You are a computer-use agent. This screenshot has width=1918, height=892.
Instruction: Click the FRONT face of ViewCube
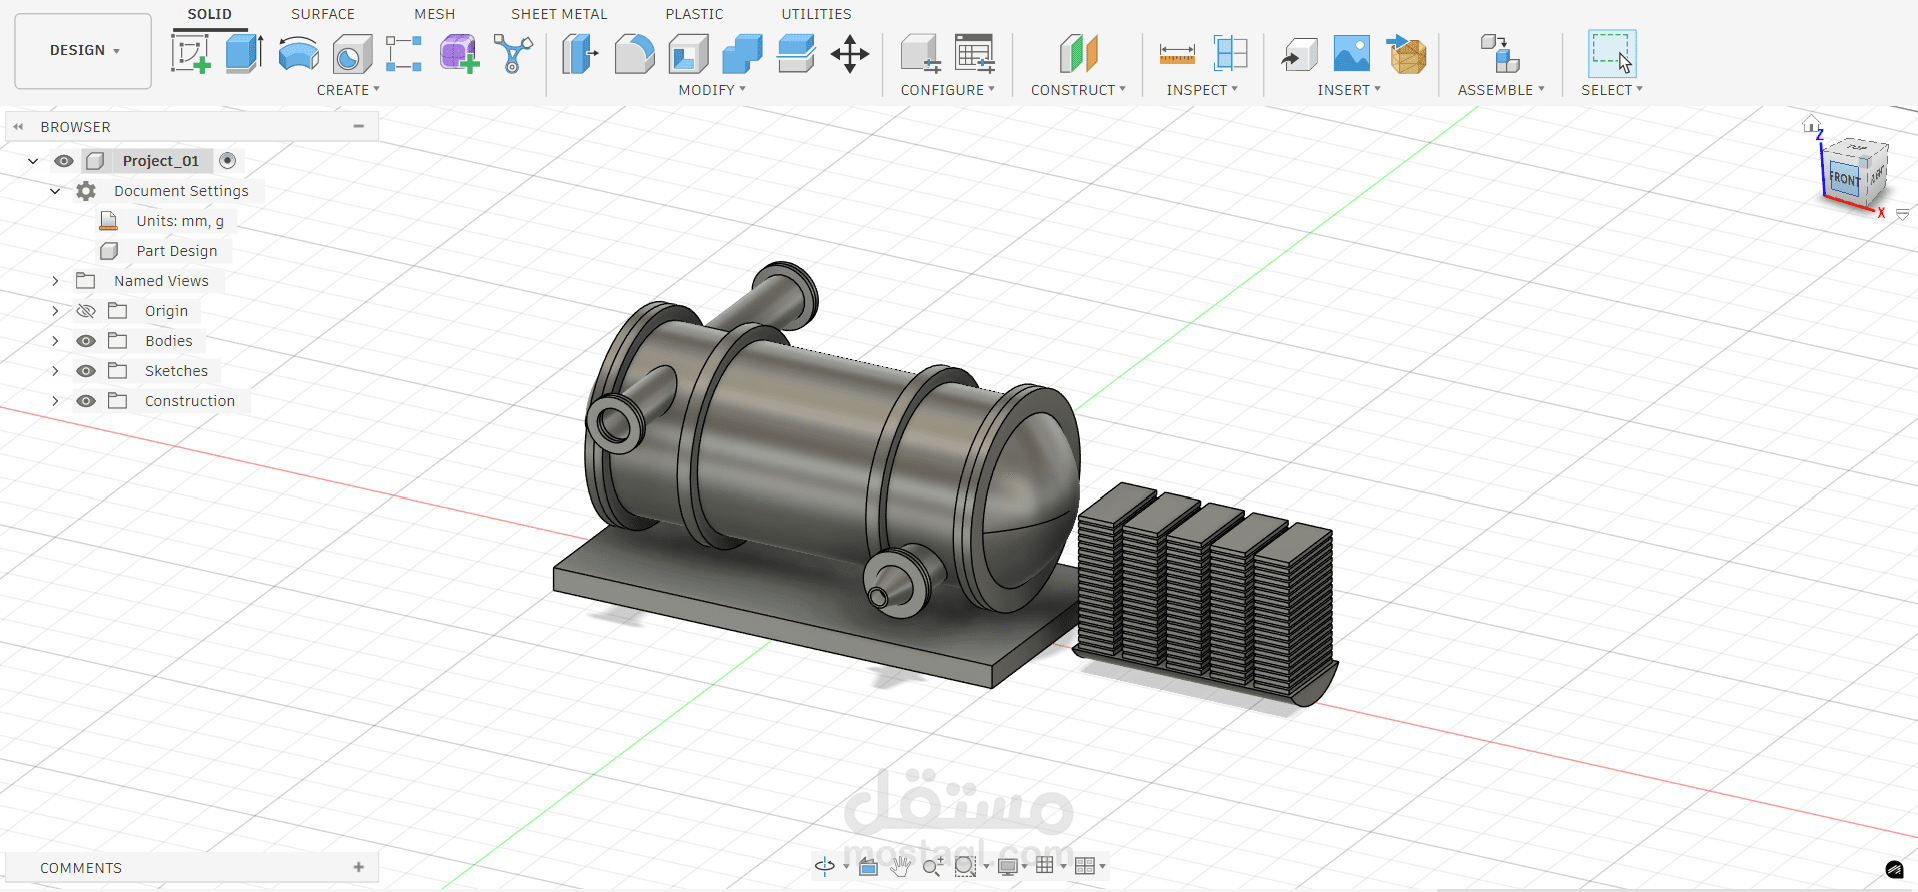point(1844,179)
